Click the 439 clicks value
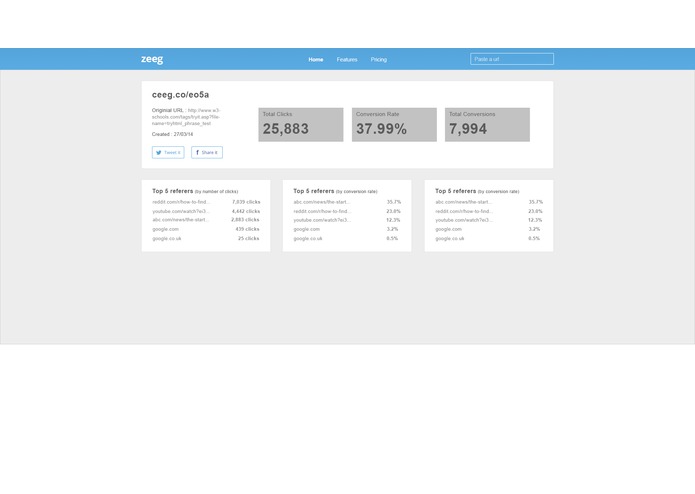This screenshot has width=695, height=494. (247, 229)
